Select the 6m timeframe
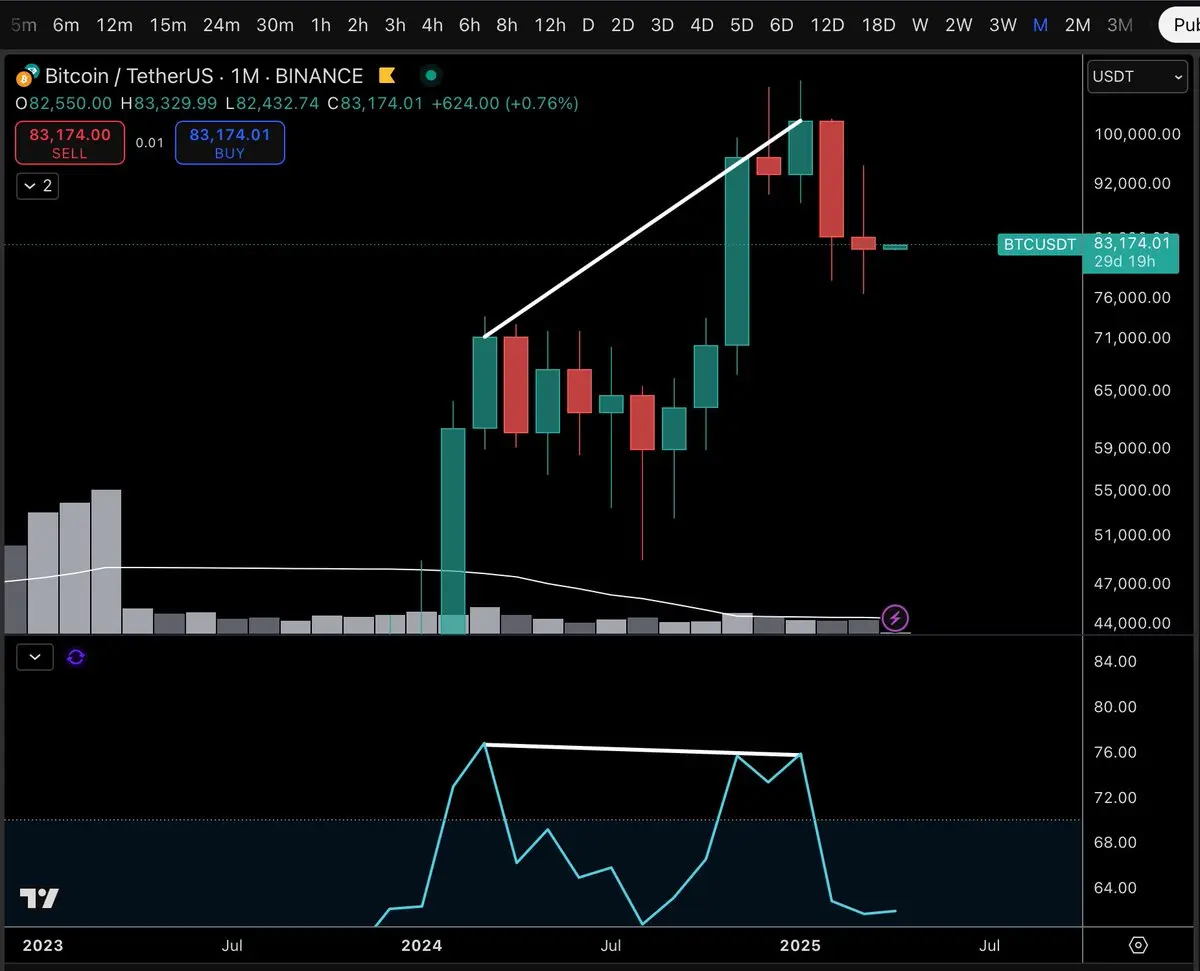Viewport: 1200px width, 971px height. [x=66, y=25]
